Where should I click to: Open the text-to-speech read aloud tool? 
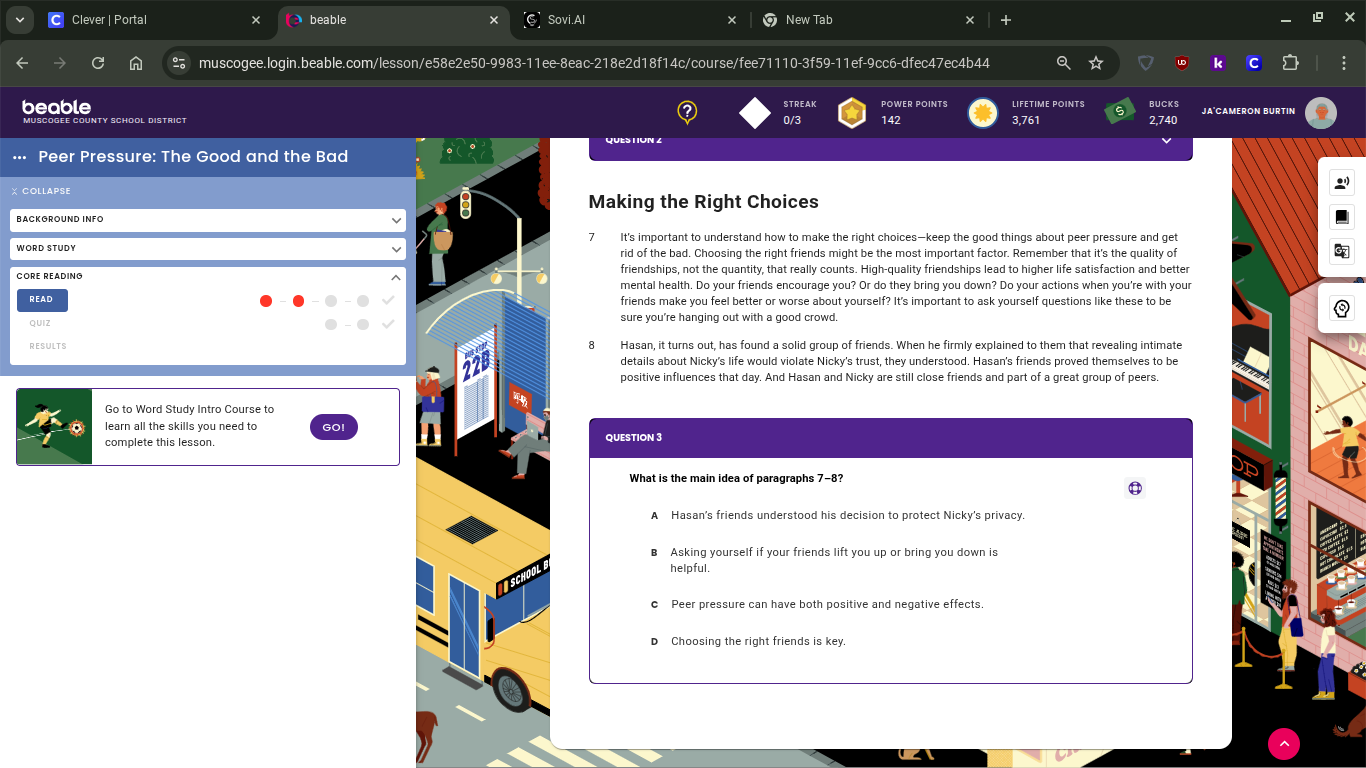pyautogui.click(x=1341, y=183)
